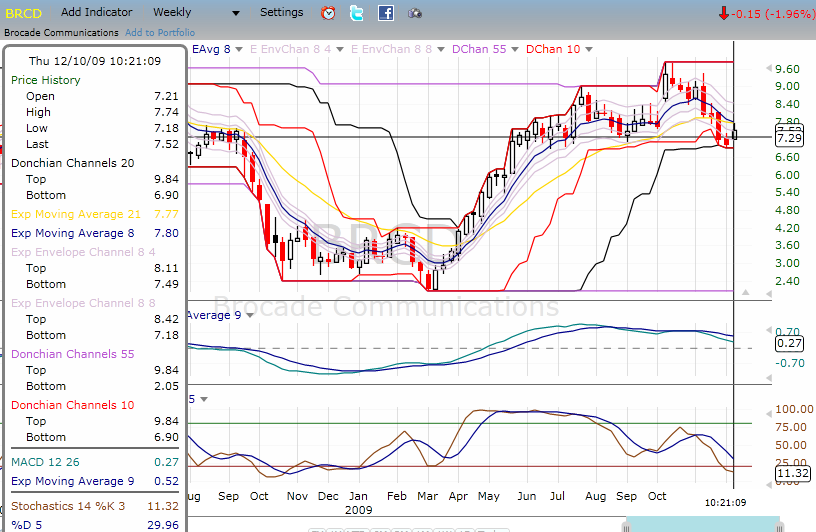The width and height of the screenshot is (816, 532).
Task: Click the Brocade Communications company name
Action: 61,32
